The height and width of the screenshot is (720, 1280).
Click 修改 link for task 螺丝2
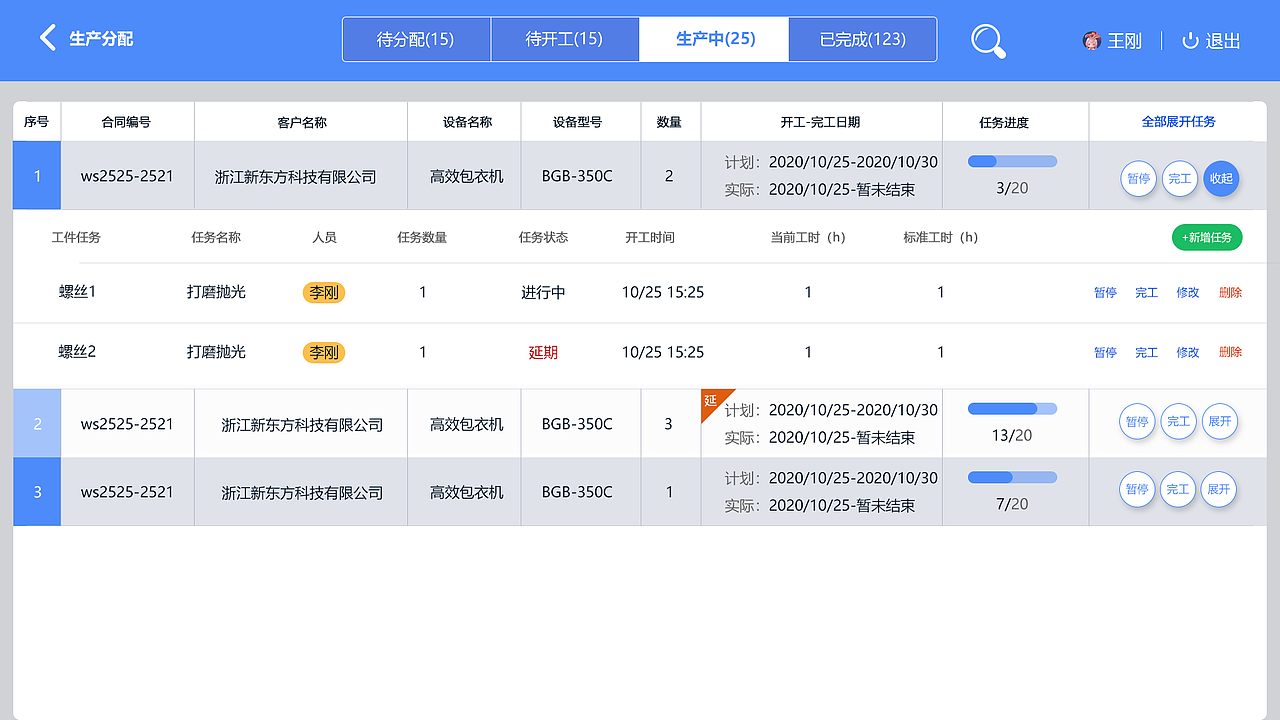1187,352
